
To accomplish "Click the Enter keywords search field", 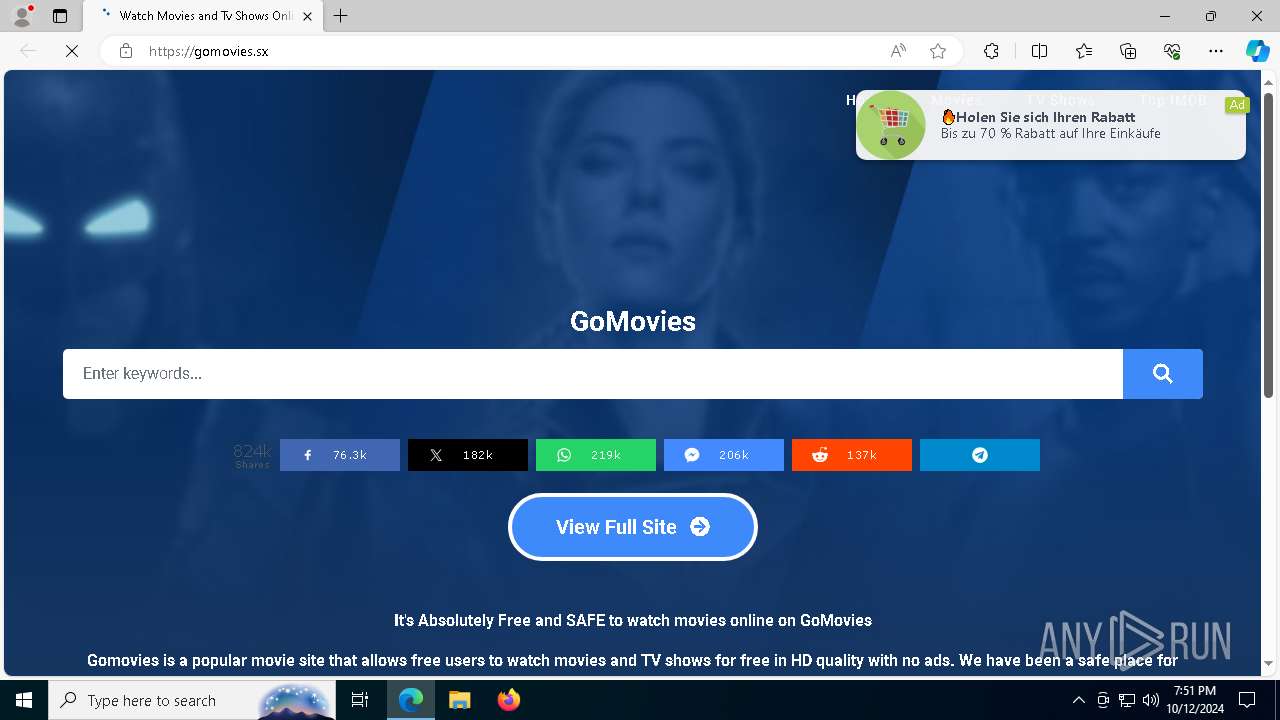I will click(x=593, y=374).
